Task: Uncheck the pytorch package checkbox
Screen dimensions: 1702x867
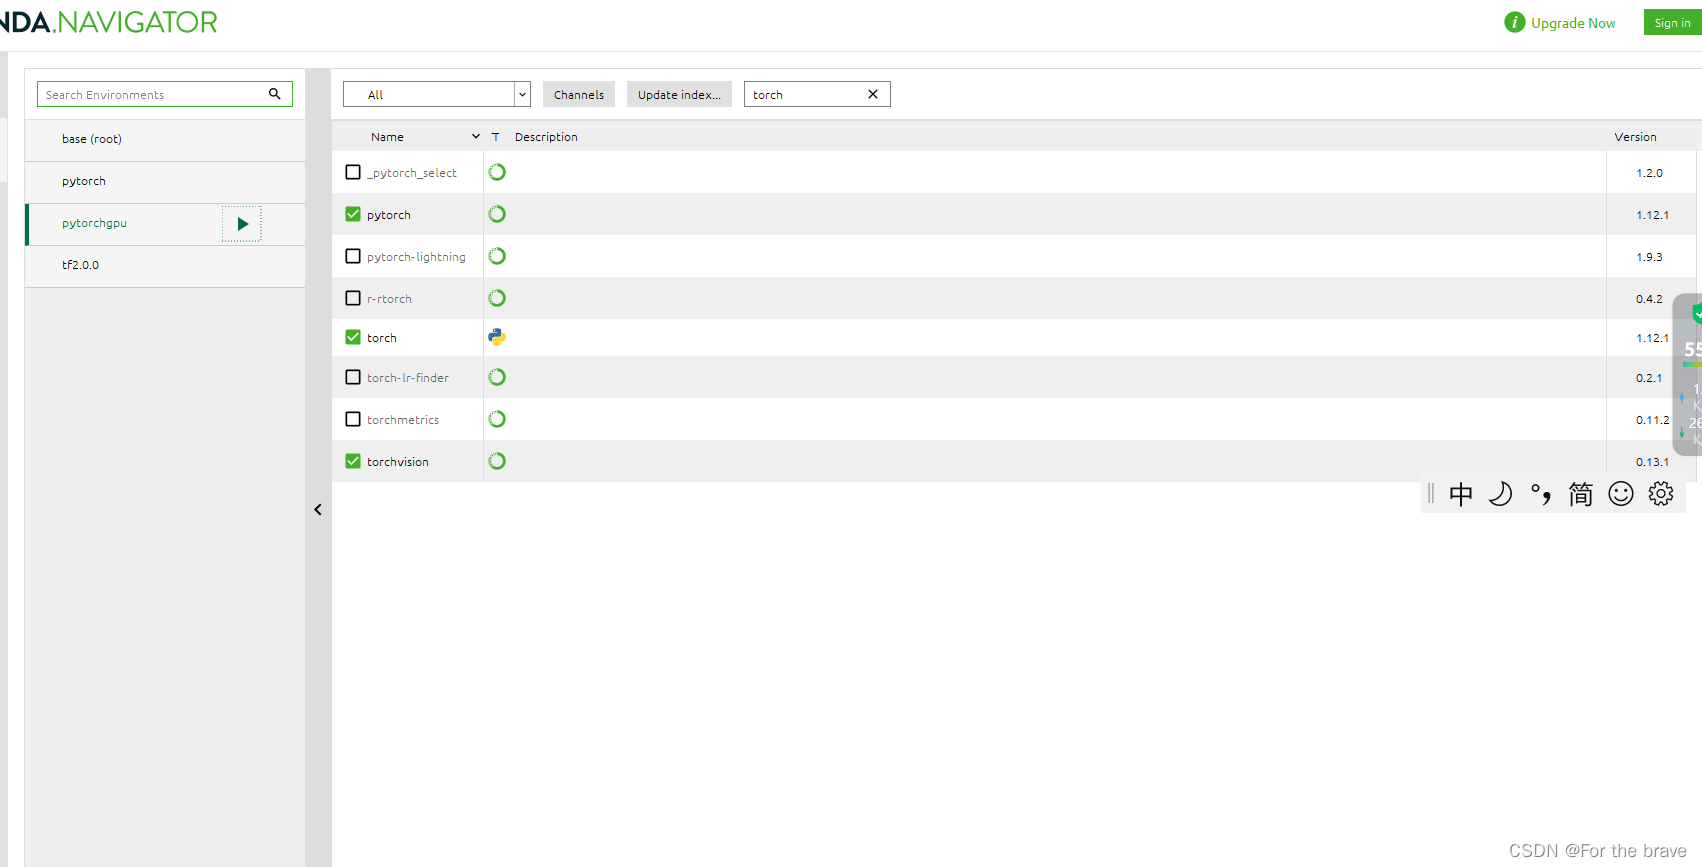Action: tap(353, 214)
